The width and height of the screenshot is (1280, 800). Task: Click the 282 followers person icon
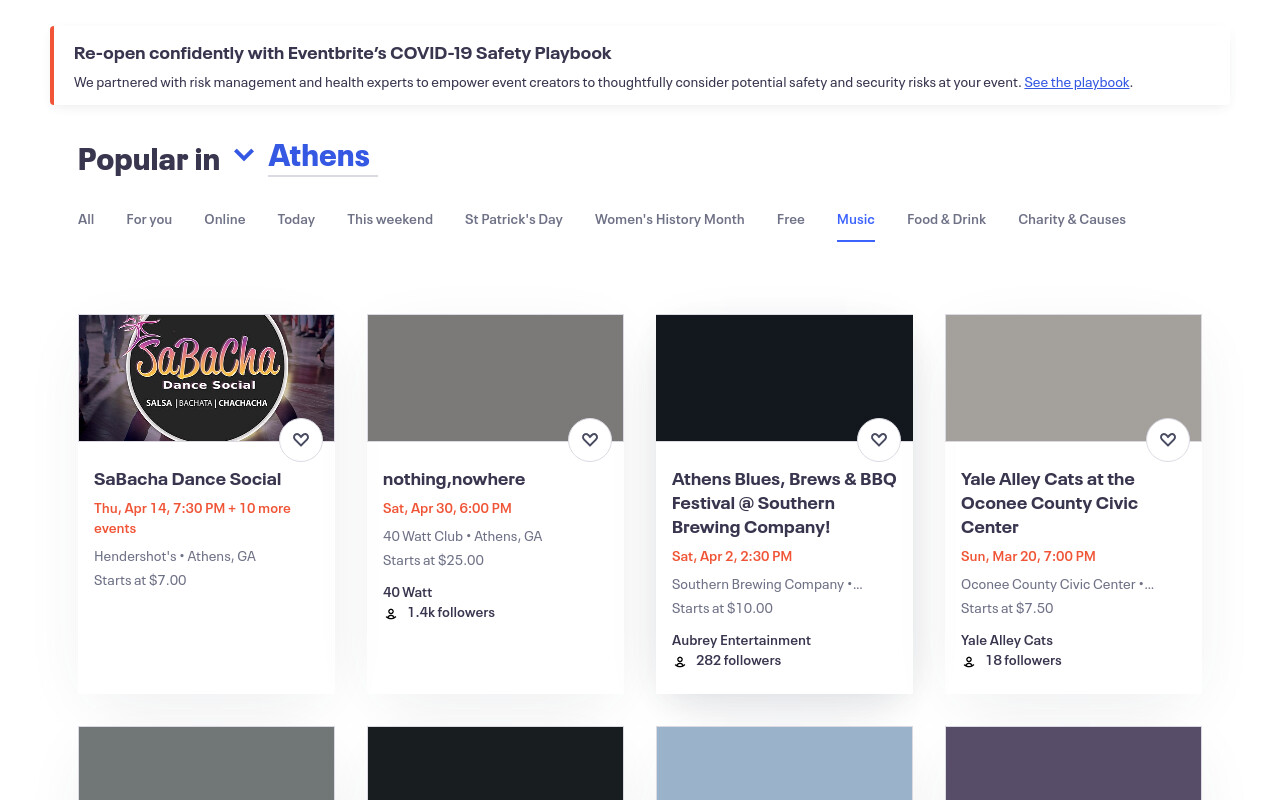(680, 661)
